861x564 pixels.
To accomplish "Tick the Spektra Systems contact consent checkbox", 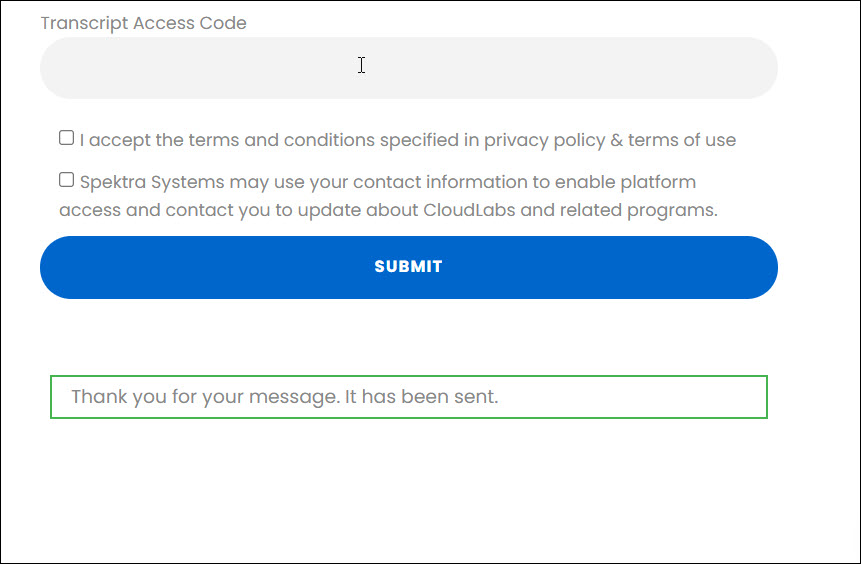I will click(x=66, y=180).
